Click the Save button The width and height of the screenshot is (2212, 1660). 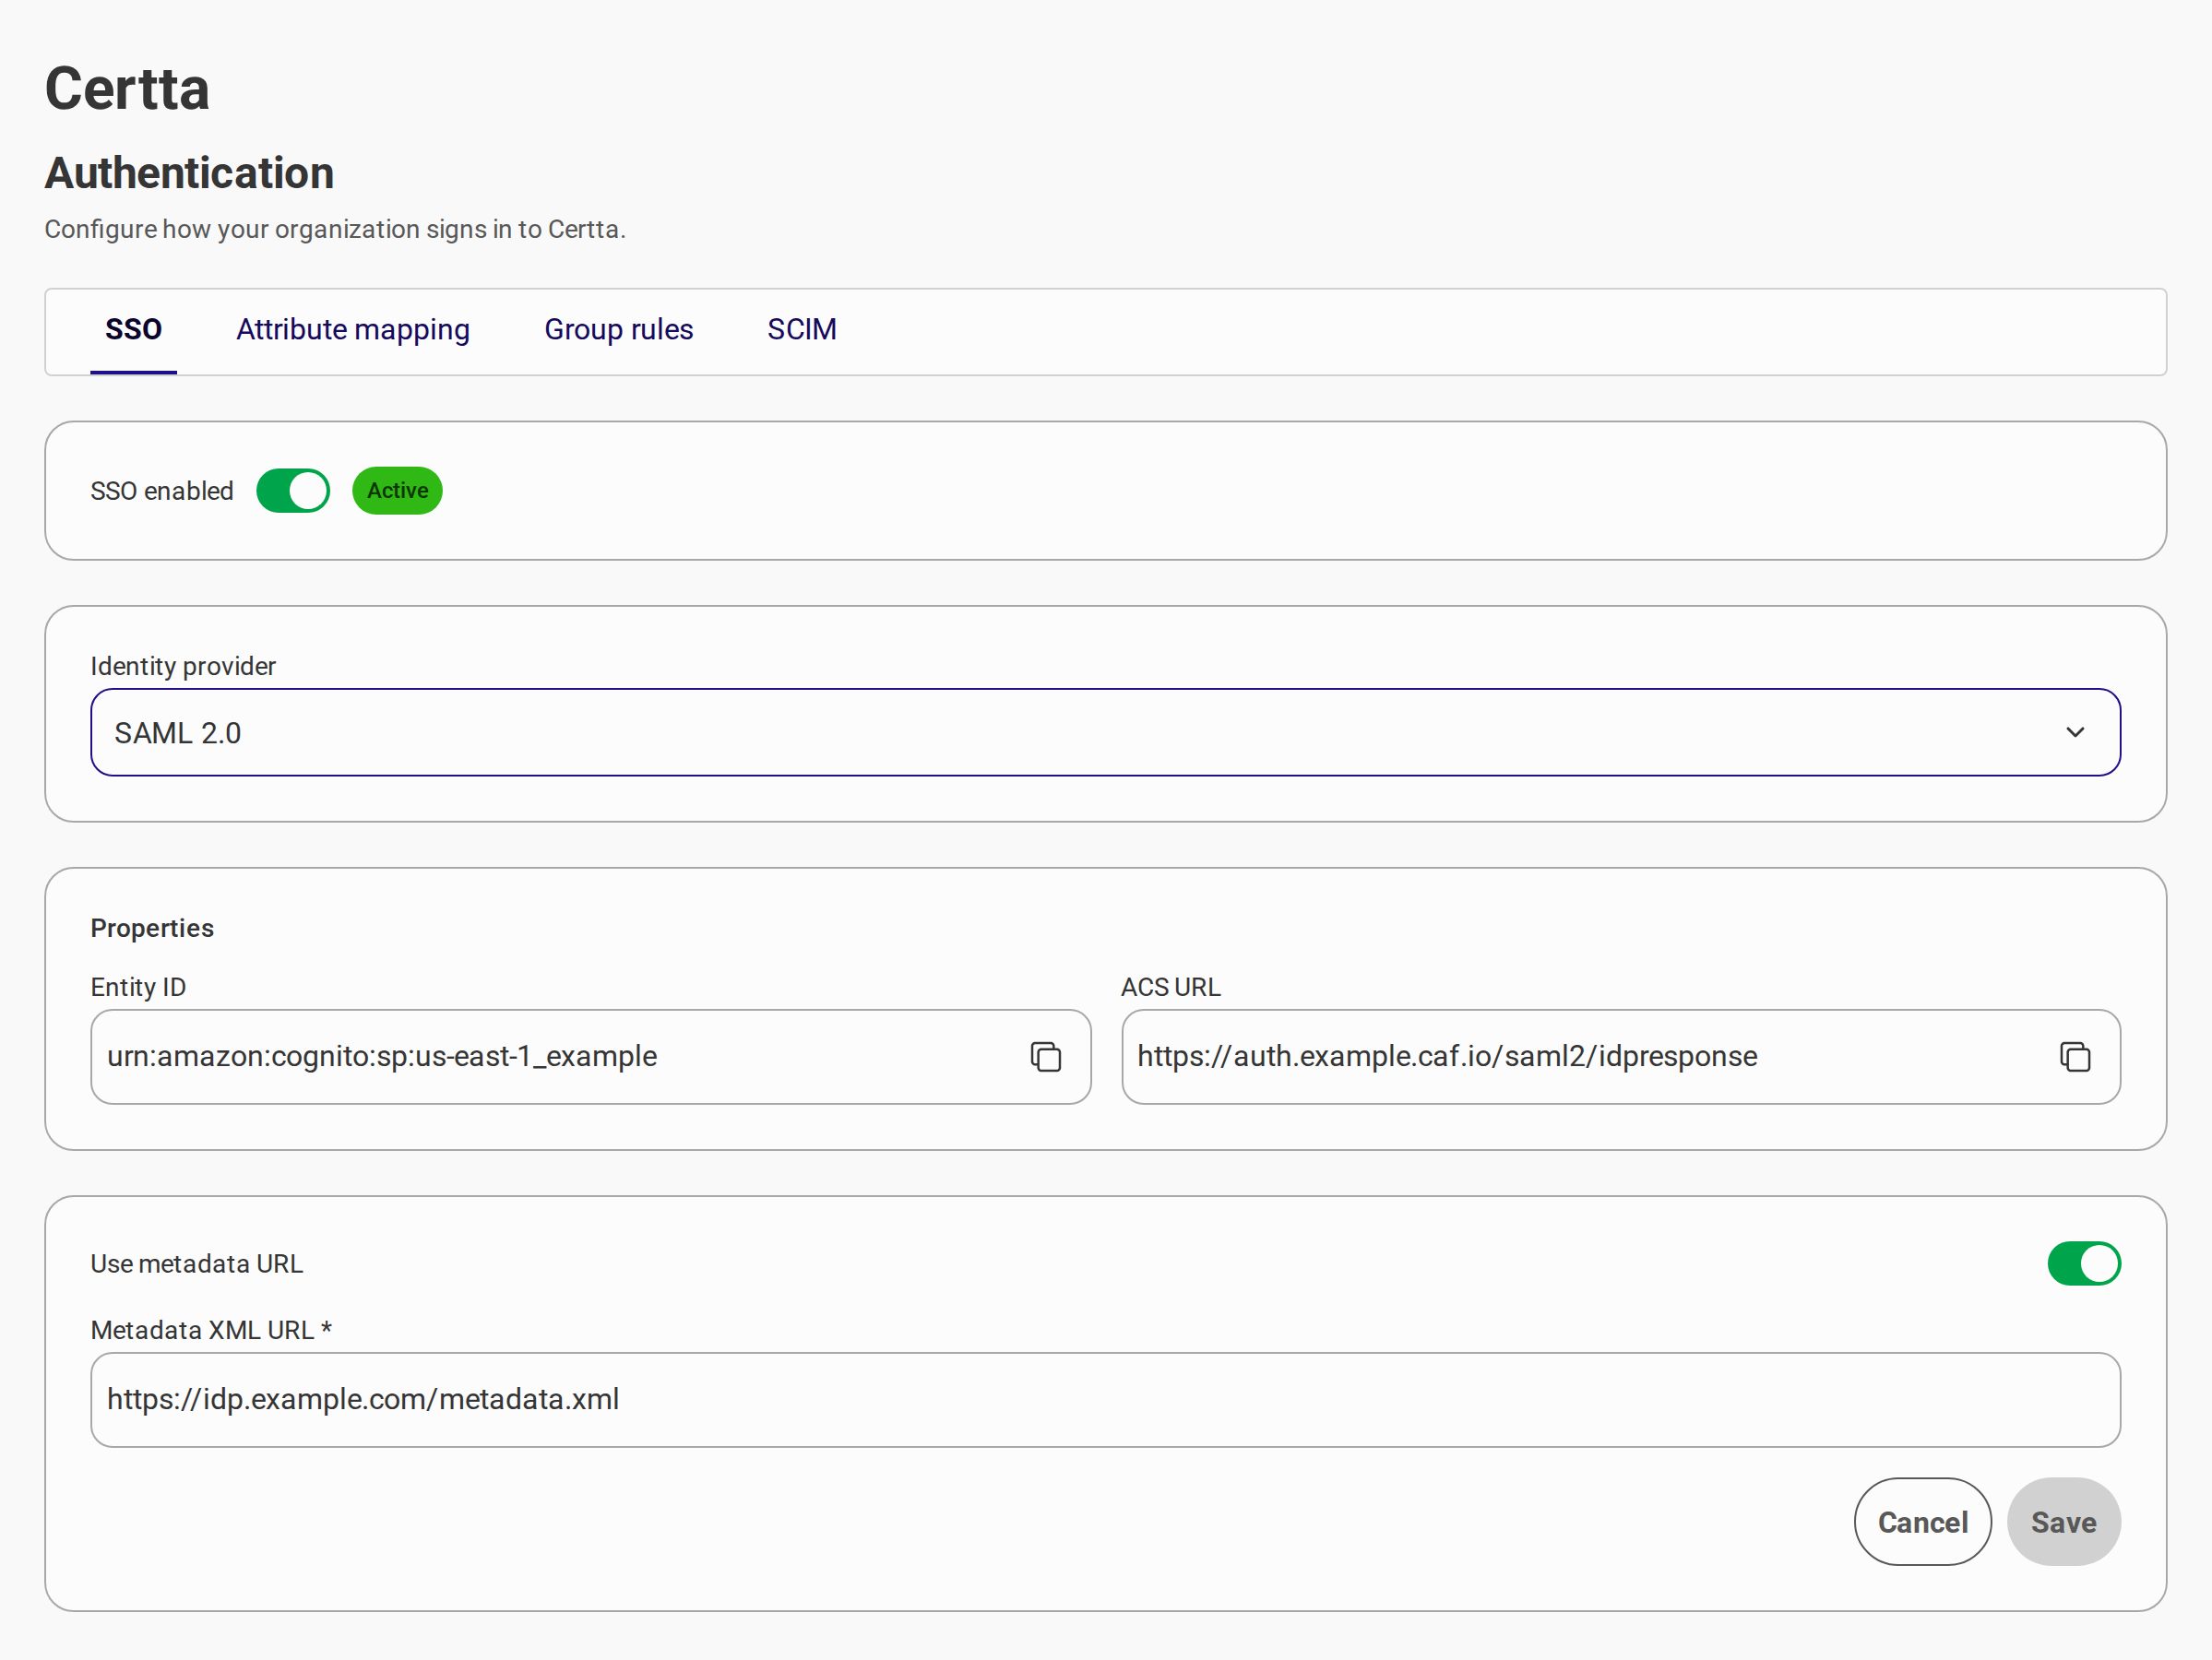pos(2063,1522)
